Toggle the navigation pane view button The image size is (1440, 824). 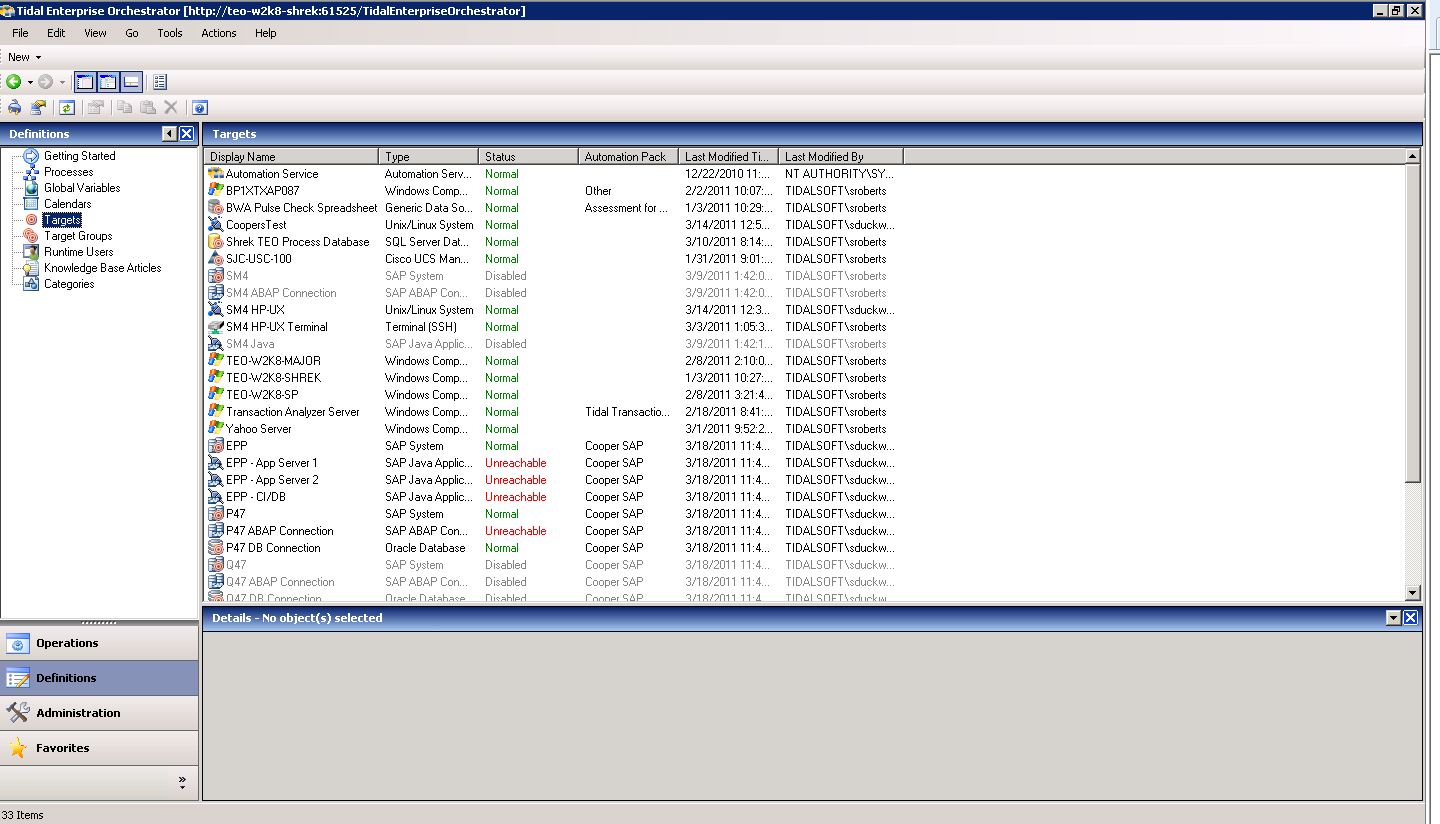(86, 82)
